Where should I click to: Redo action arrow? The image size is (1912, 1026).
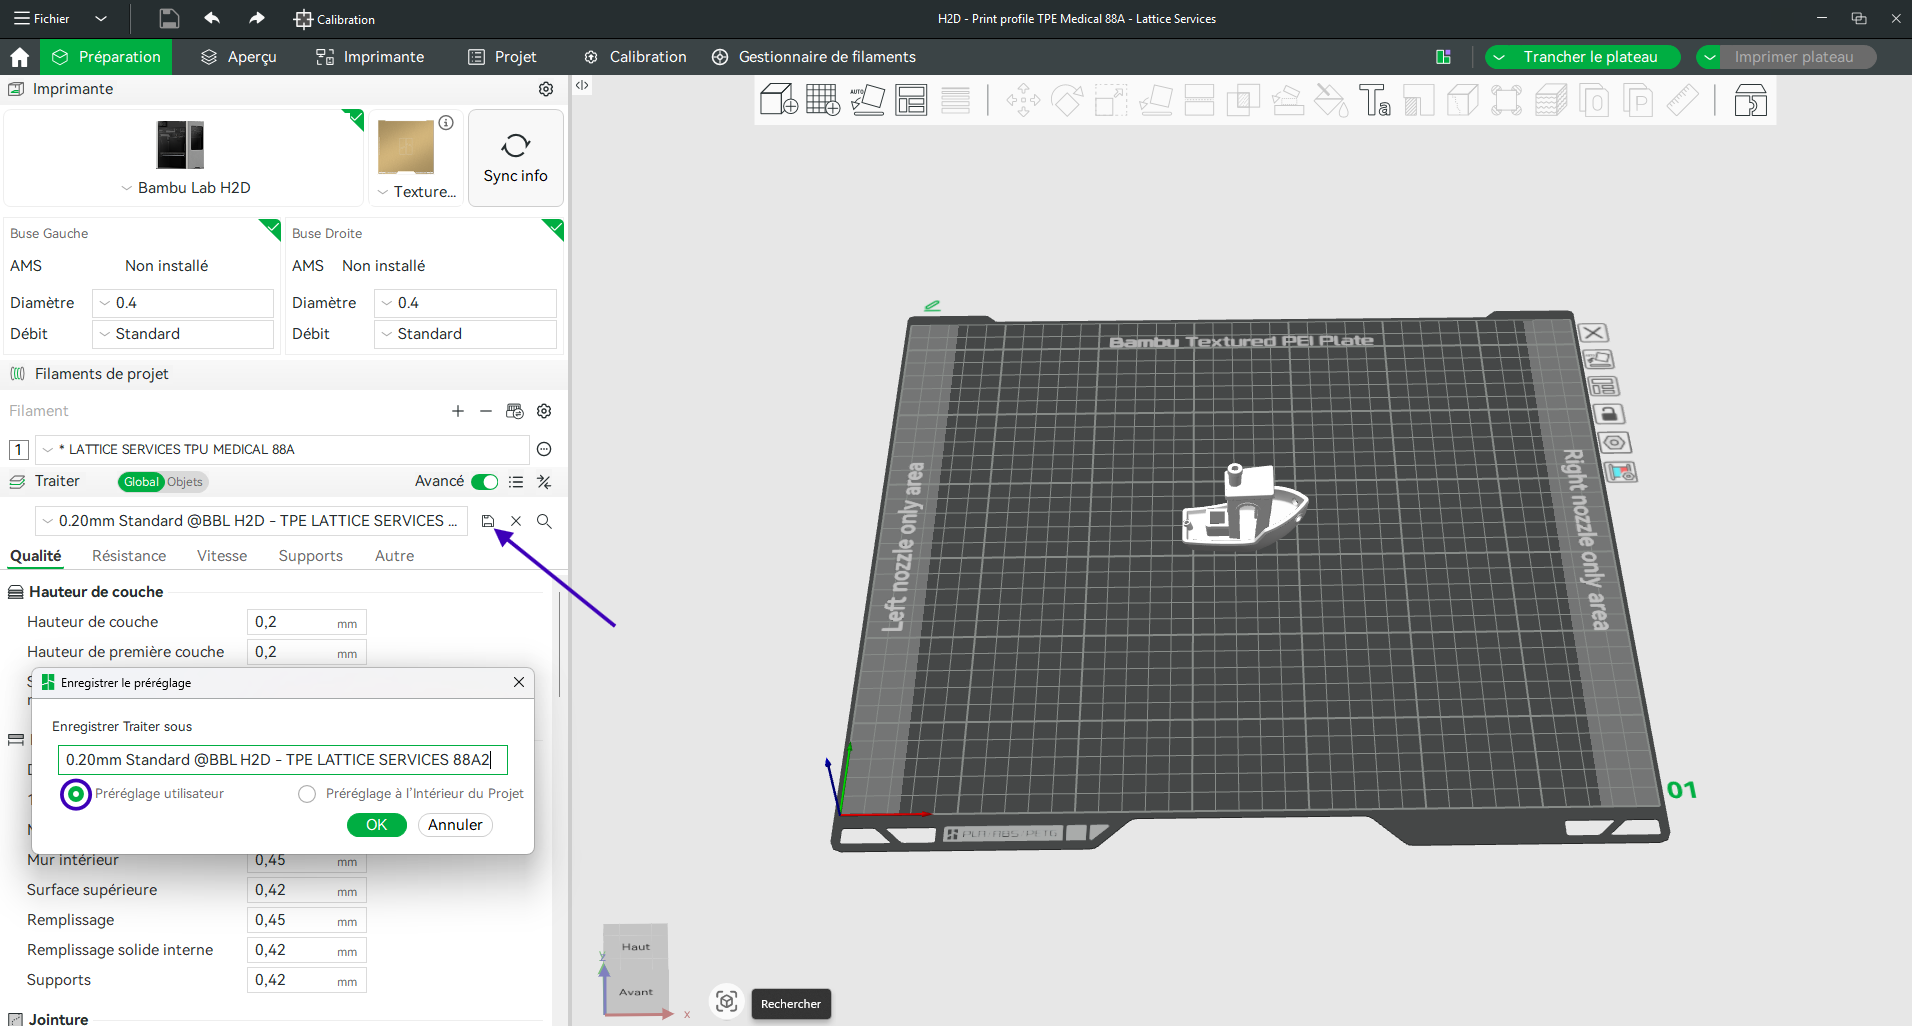[x=257, y=18]
